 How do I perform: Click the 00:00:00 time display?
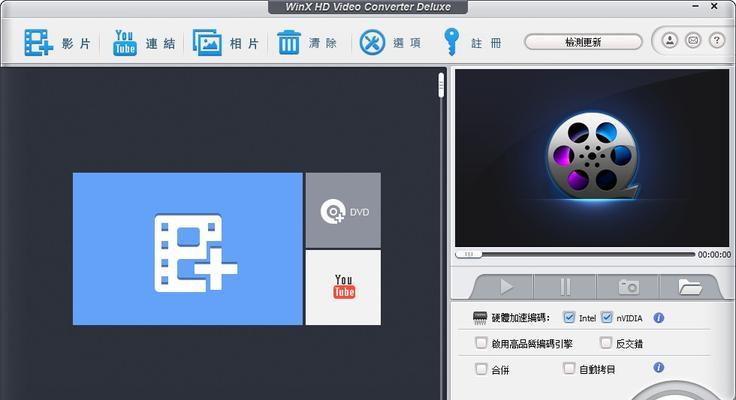[714, 254]
